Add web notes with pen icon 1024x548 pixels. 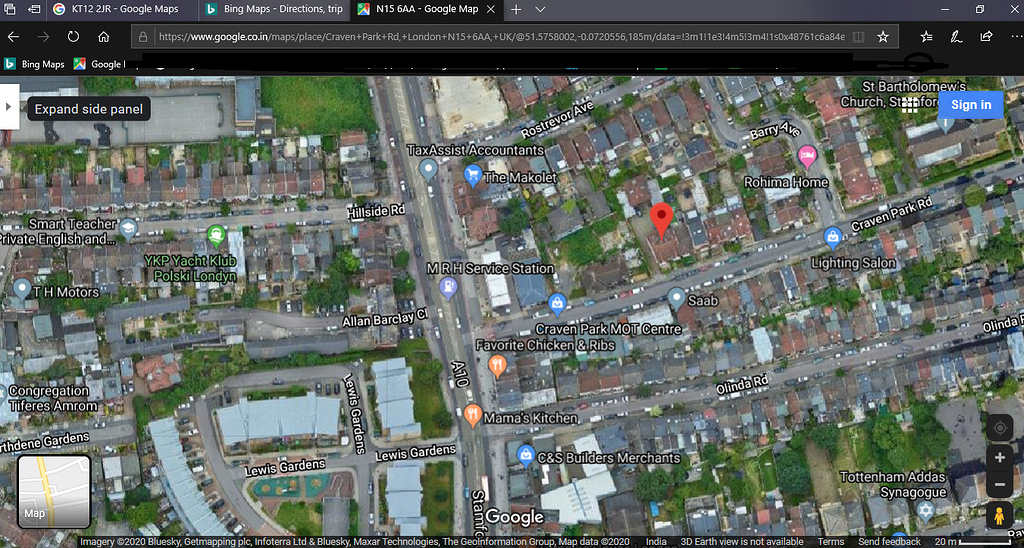point(956,37)
